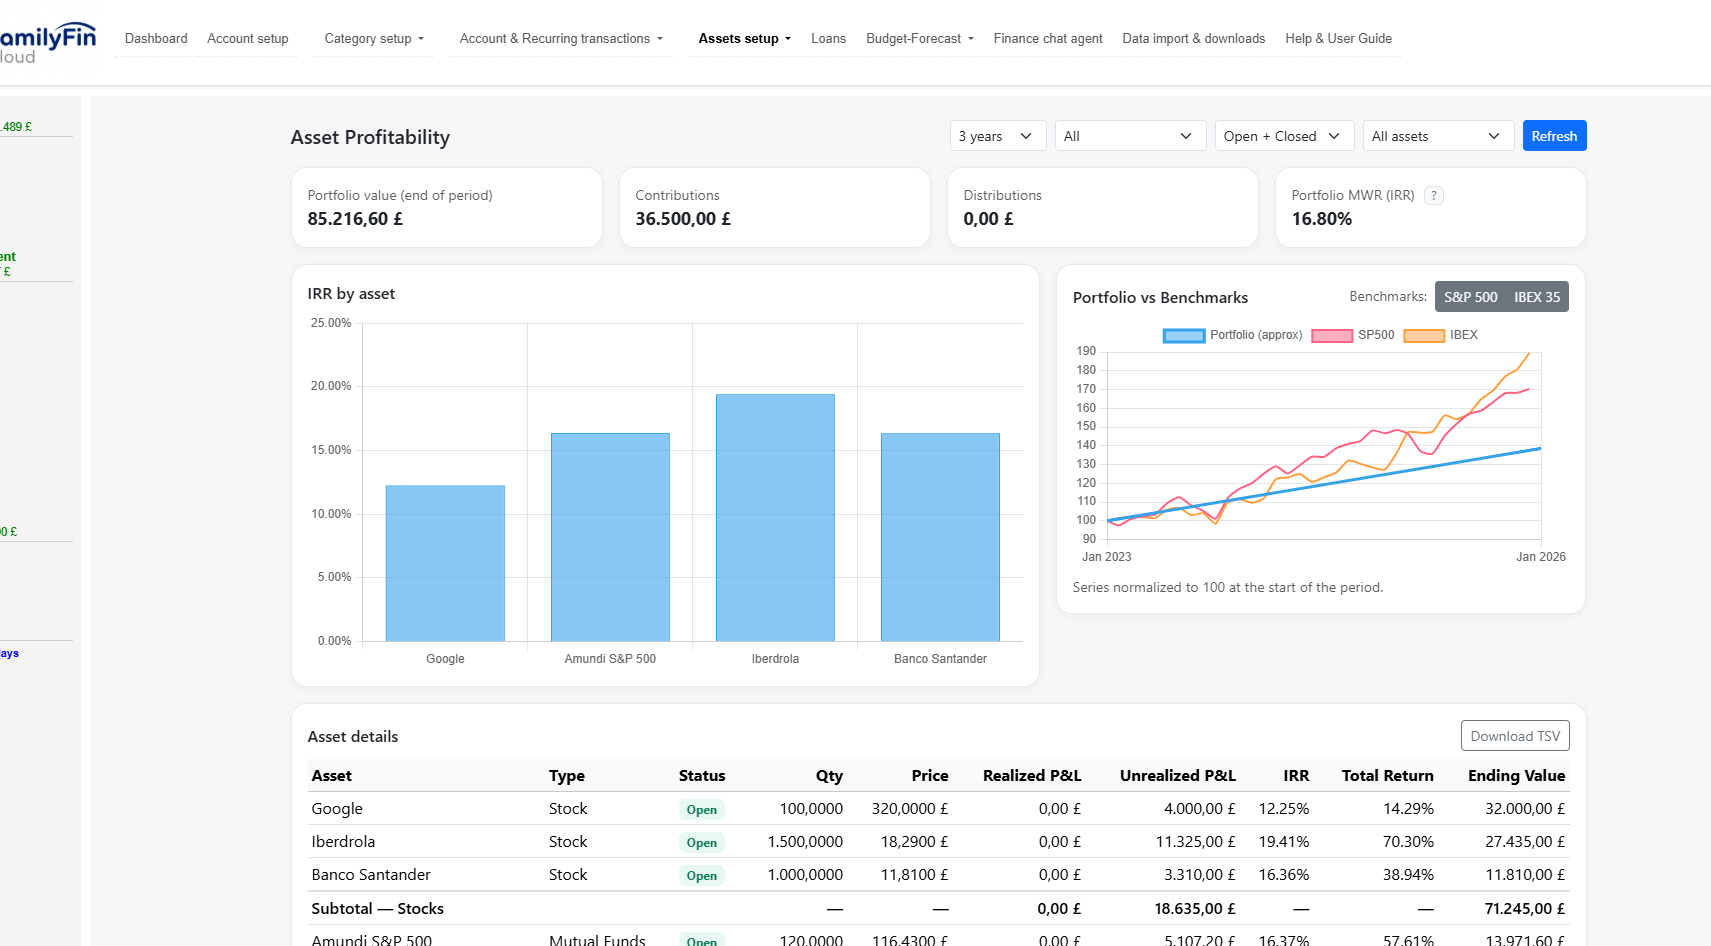Click the Banco Santander IRR bar
The width and height of the screenshot is (1711, 946).
tap(940, 537)
